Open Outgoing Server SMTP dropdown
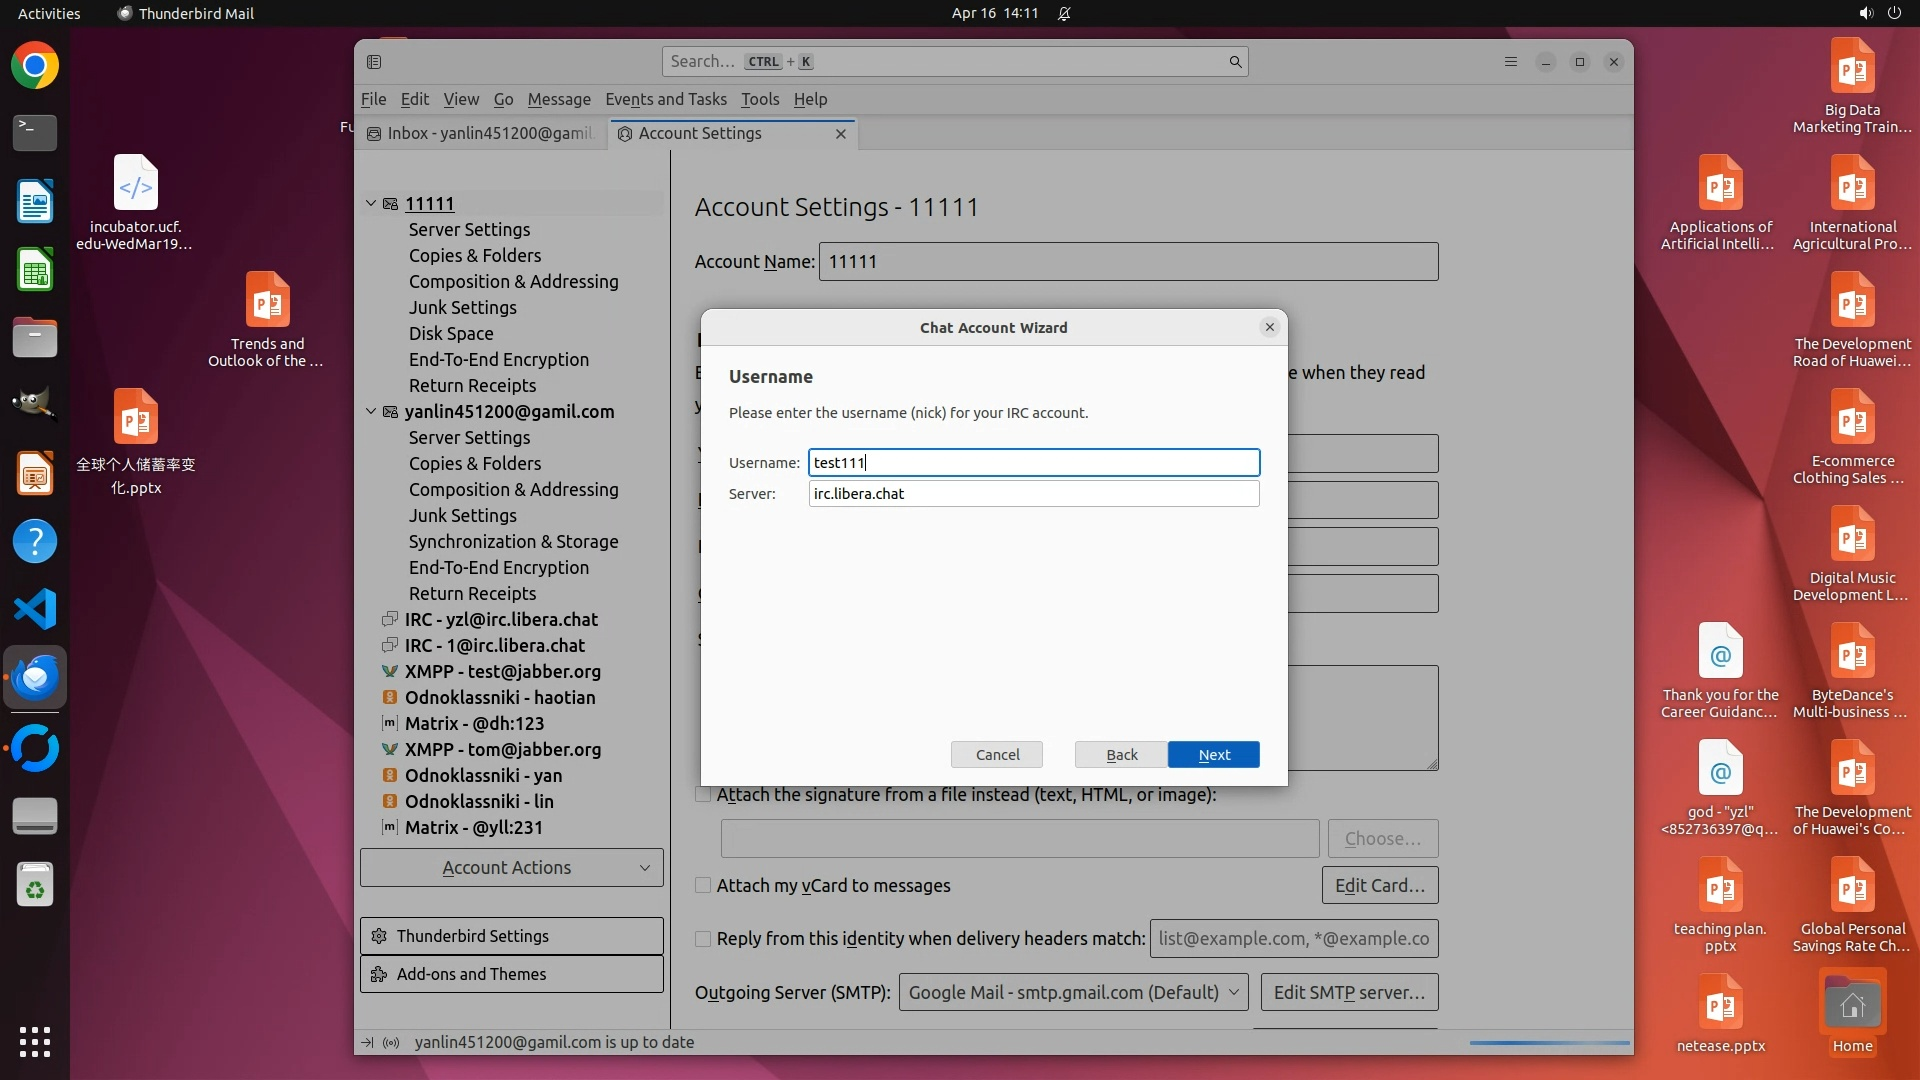 click(x=1073, y=992)
